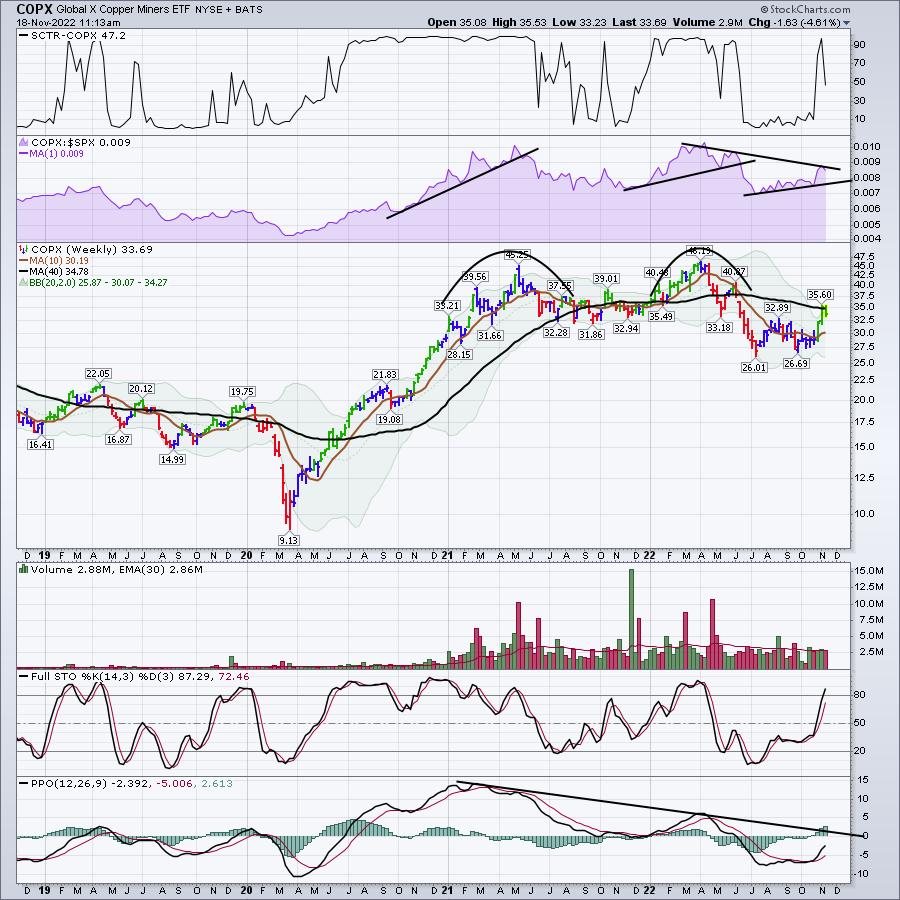900x900 pixels.
Task: Click the COPX:$SPX relative strength legend marker
Action: (x=22, y=142)
